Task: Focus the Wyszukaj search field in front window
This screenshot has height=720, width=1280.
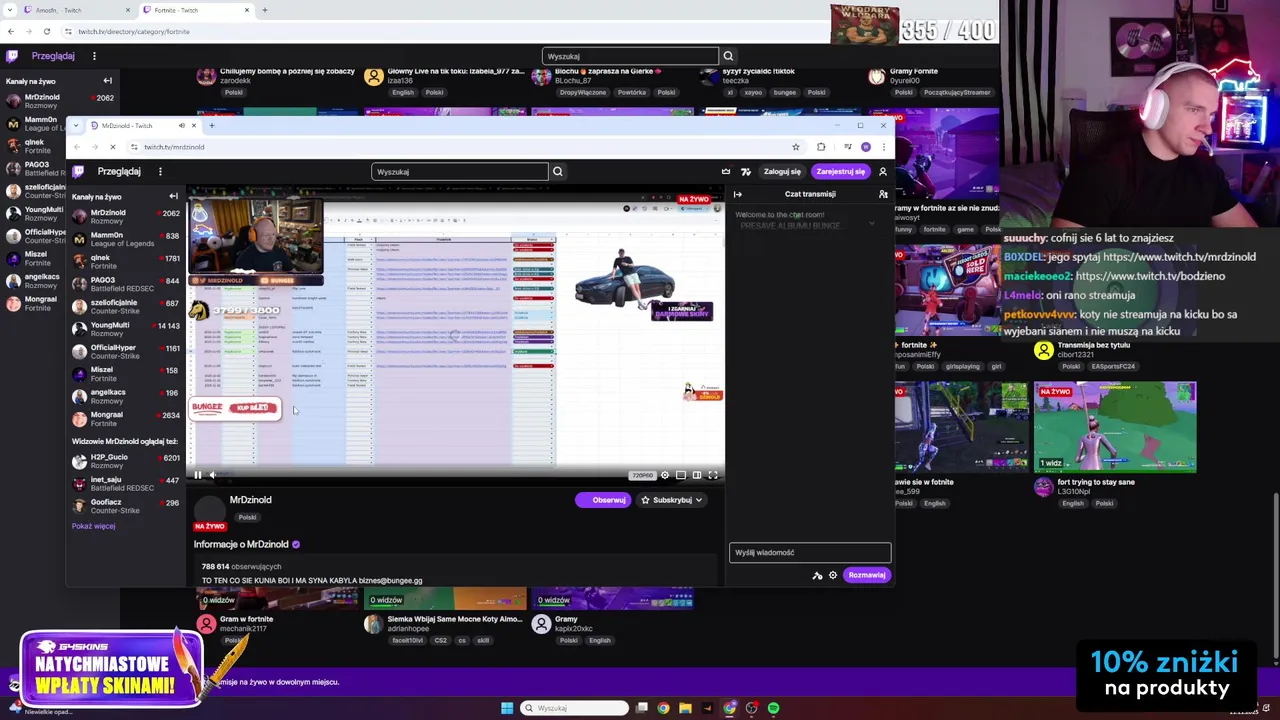Action: point(460,171)
